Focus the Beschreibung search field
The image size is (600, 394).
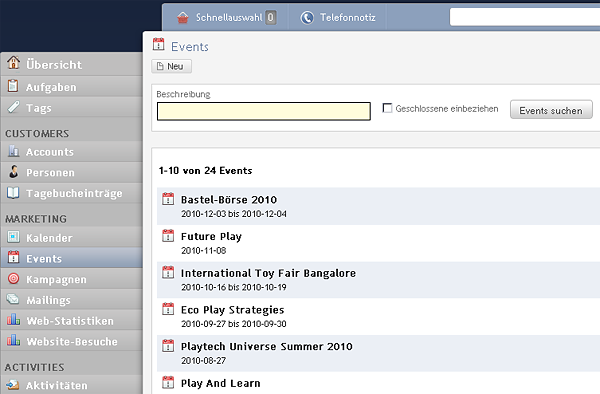[264, 111]
